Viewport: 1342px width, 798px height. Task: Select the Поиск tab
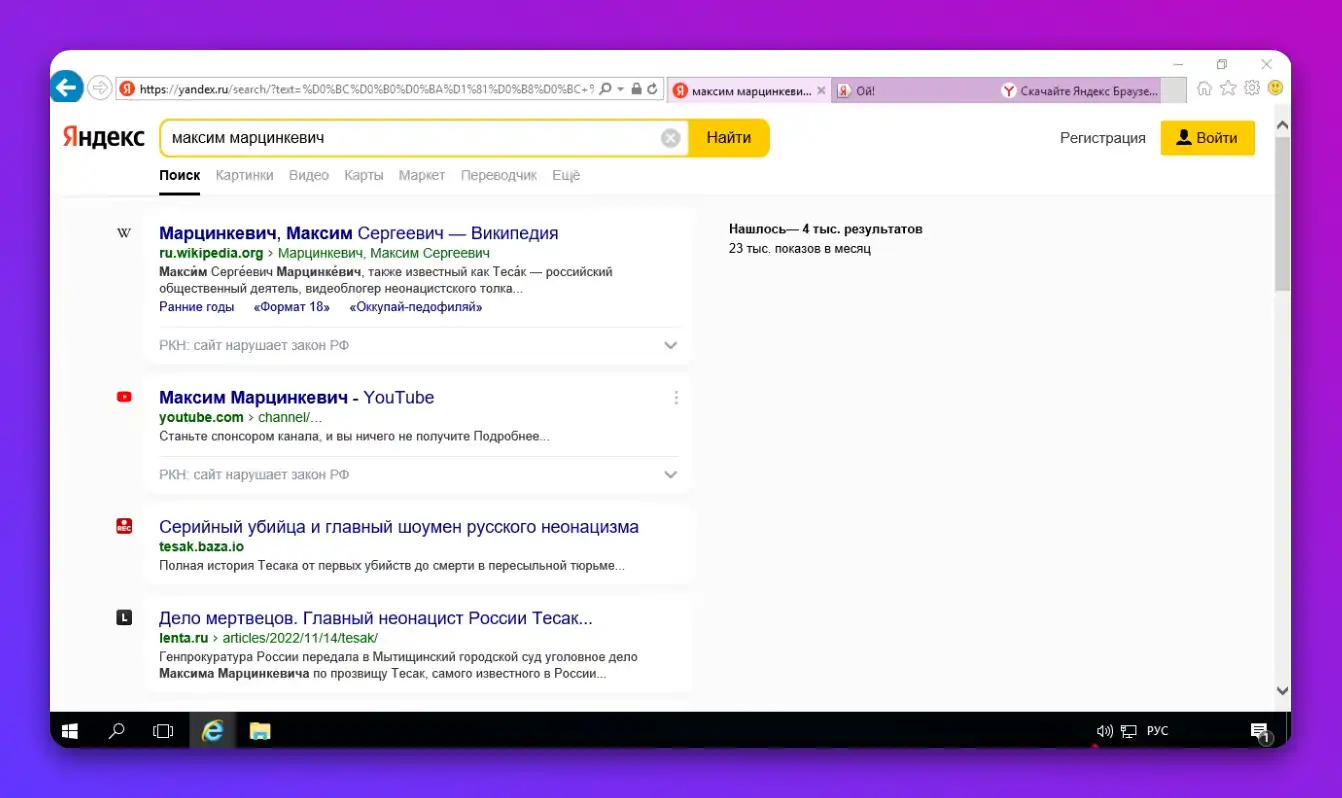pyautogui.click(x=180, y=175)
